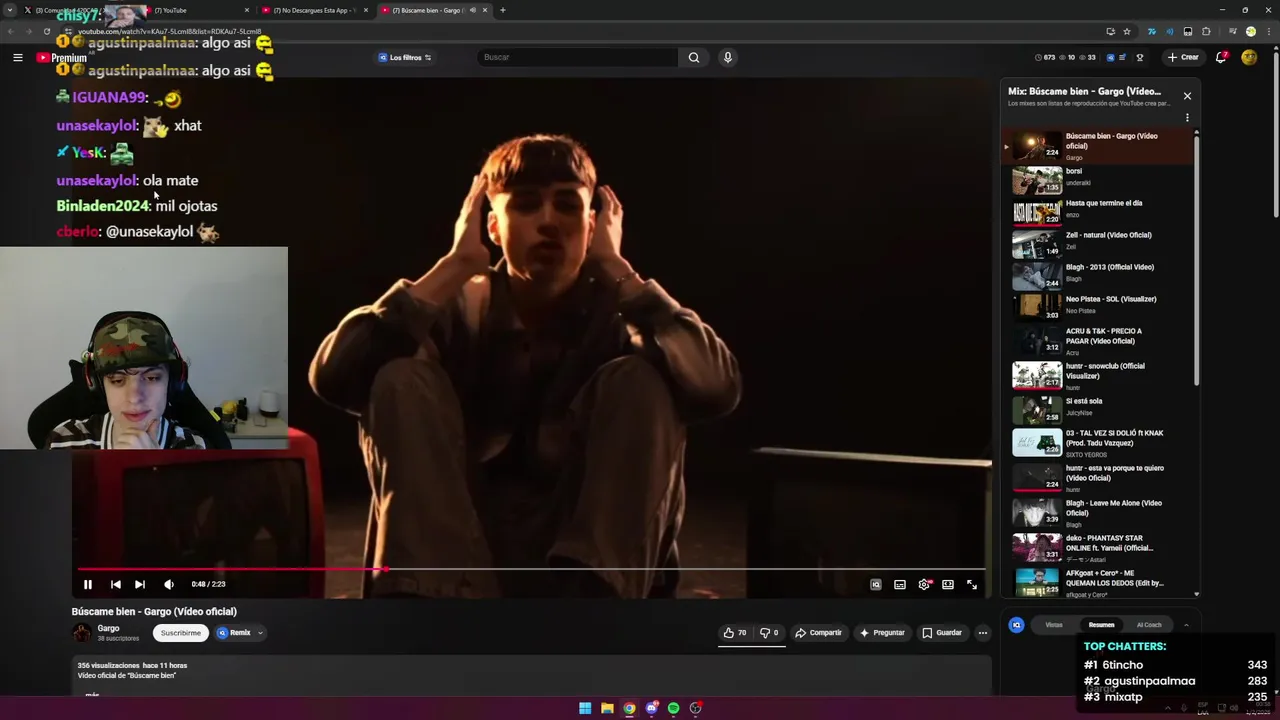This screenshot has height=720, width=1280.
Task: Open the Windows Start menu
Action: 585,708
